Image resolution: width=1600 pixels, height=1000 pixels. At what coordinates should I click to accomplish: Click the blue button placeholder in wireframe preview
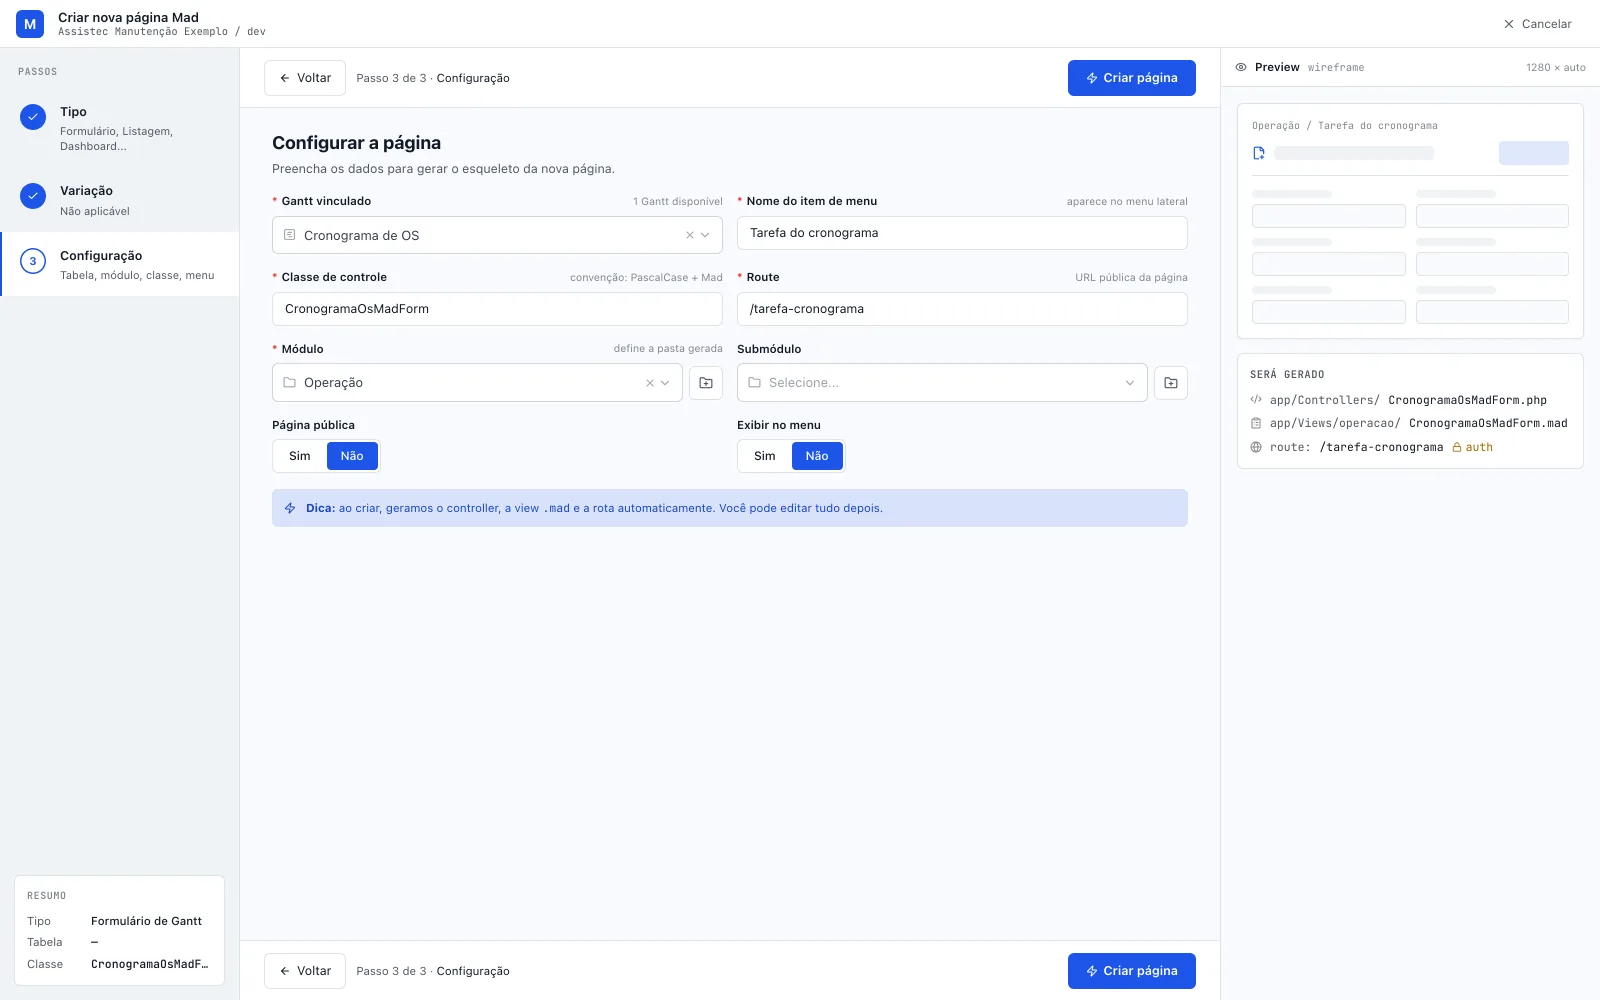[x=1534, y=153]
